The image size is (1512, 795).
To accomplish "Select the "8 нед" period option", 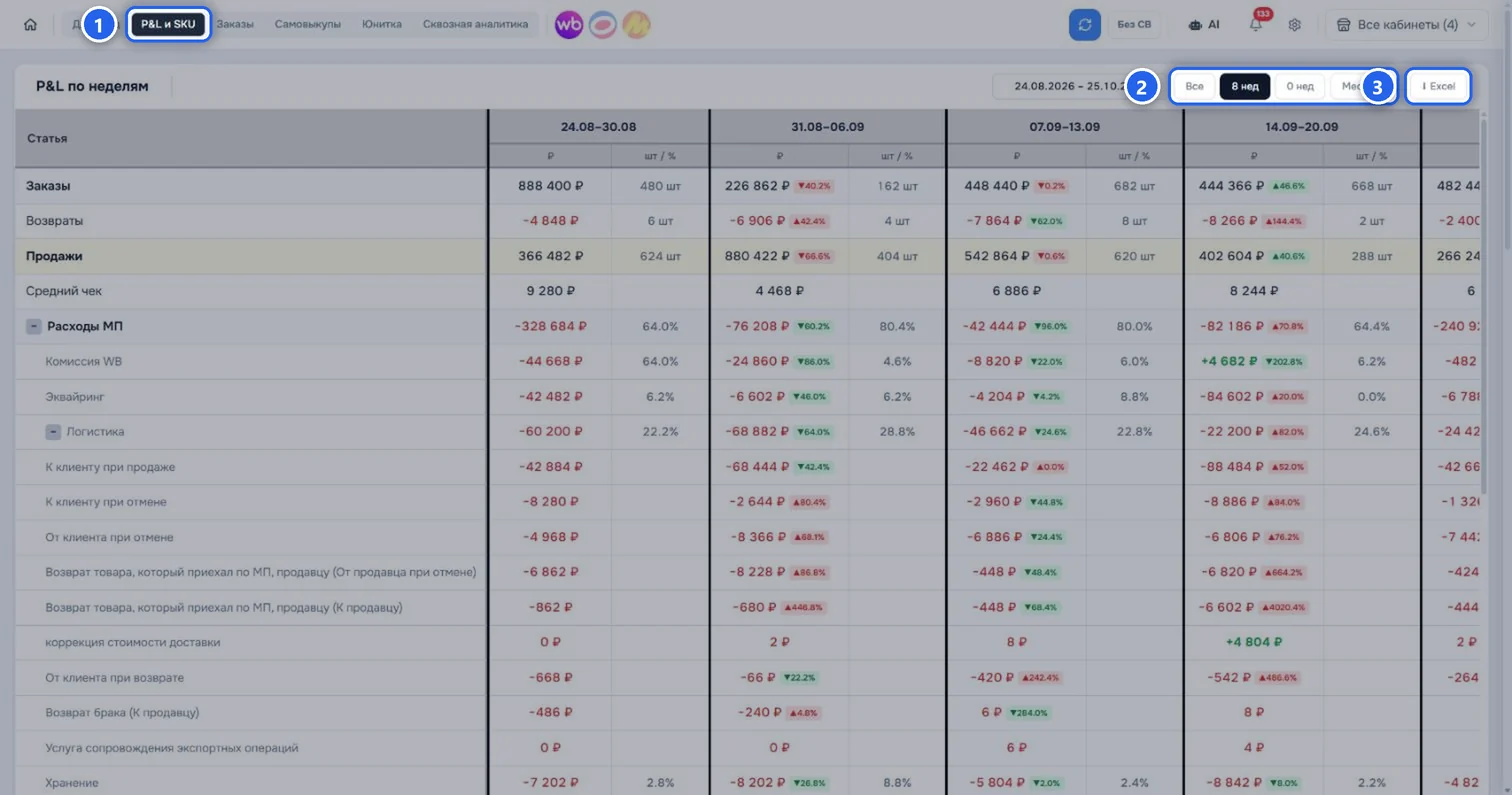I will coord(1245,87).
